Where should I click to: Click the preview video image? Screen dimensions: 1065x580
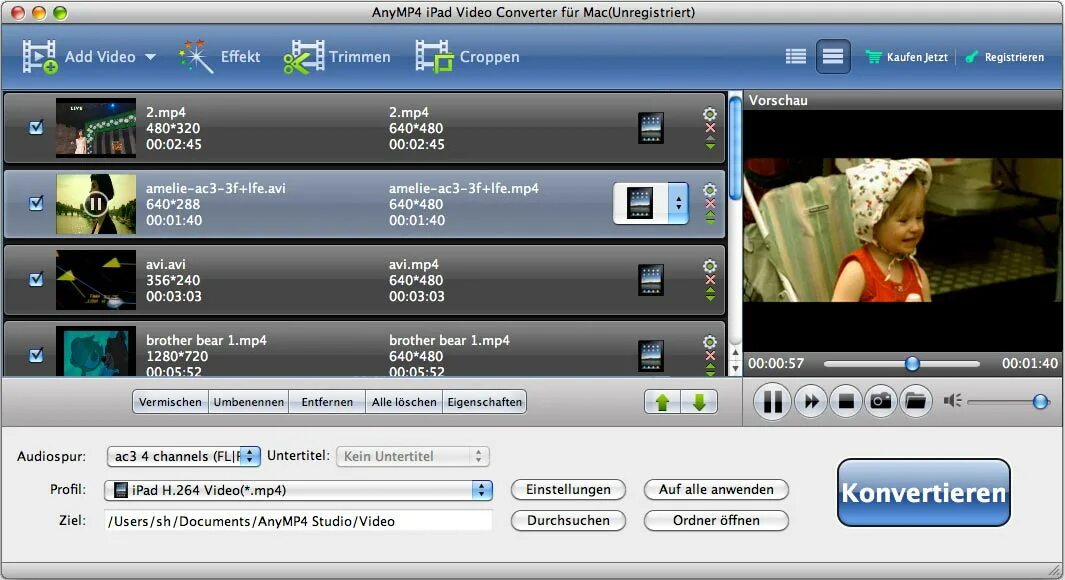tap(903, 230)
